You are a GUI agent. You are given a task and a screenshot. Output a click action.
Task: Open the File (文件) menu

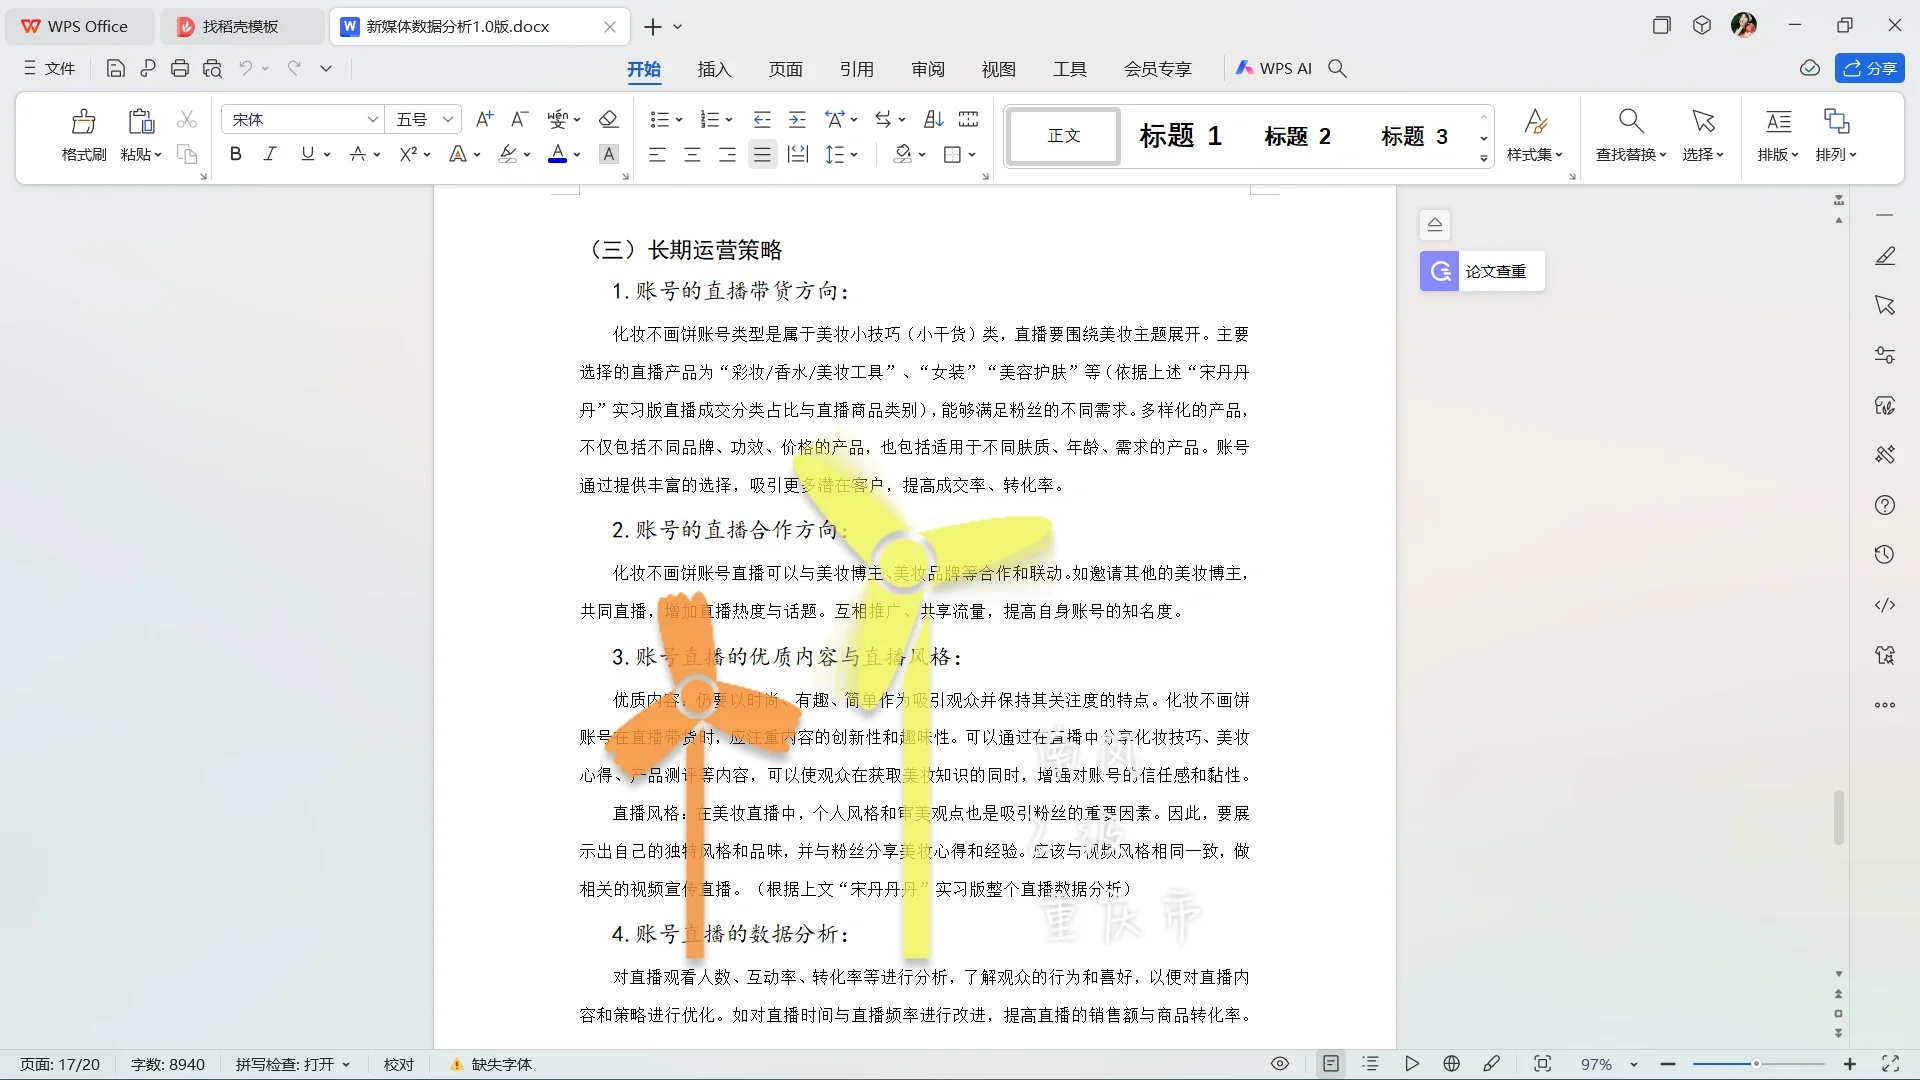click(x=50, y=68)
